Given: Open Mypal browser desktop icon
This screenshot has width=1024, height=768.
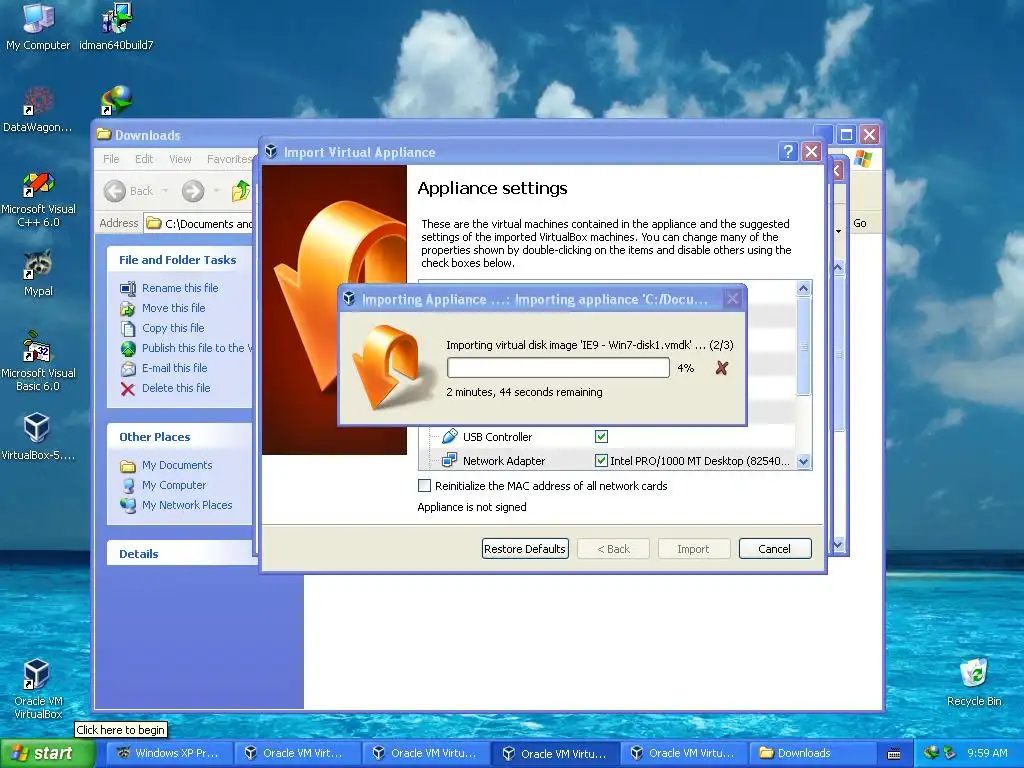Looking at the screenshot, I should (x=38, y=274).
